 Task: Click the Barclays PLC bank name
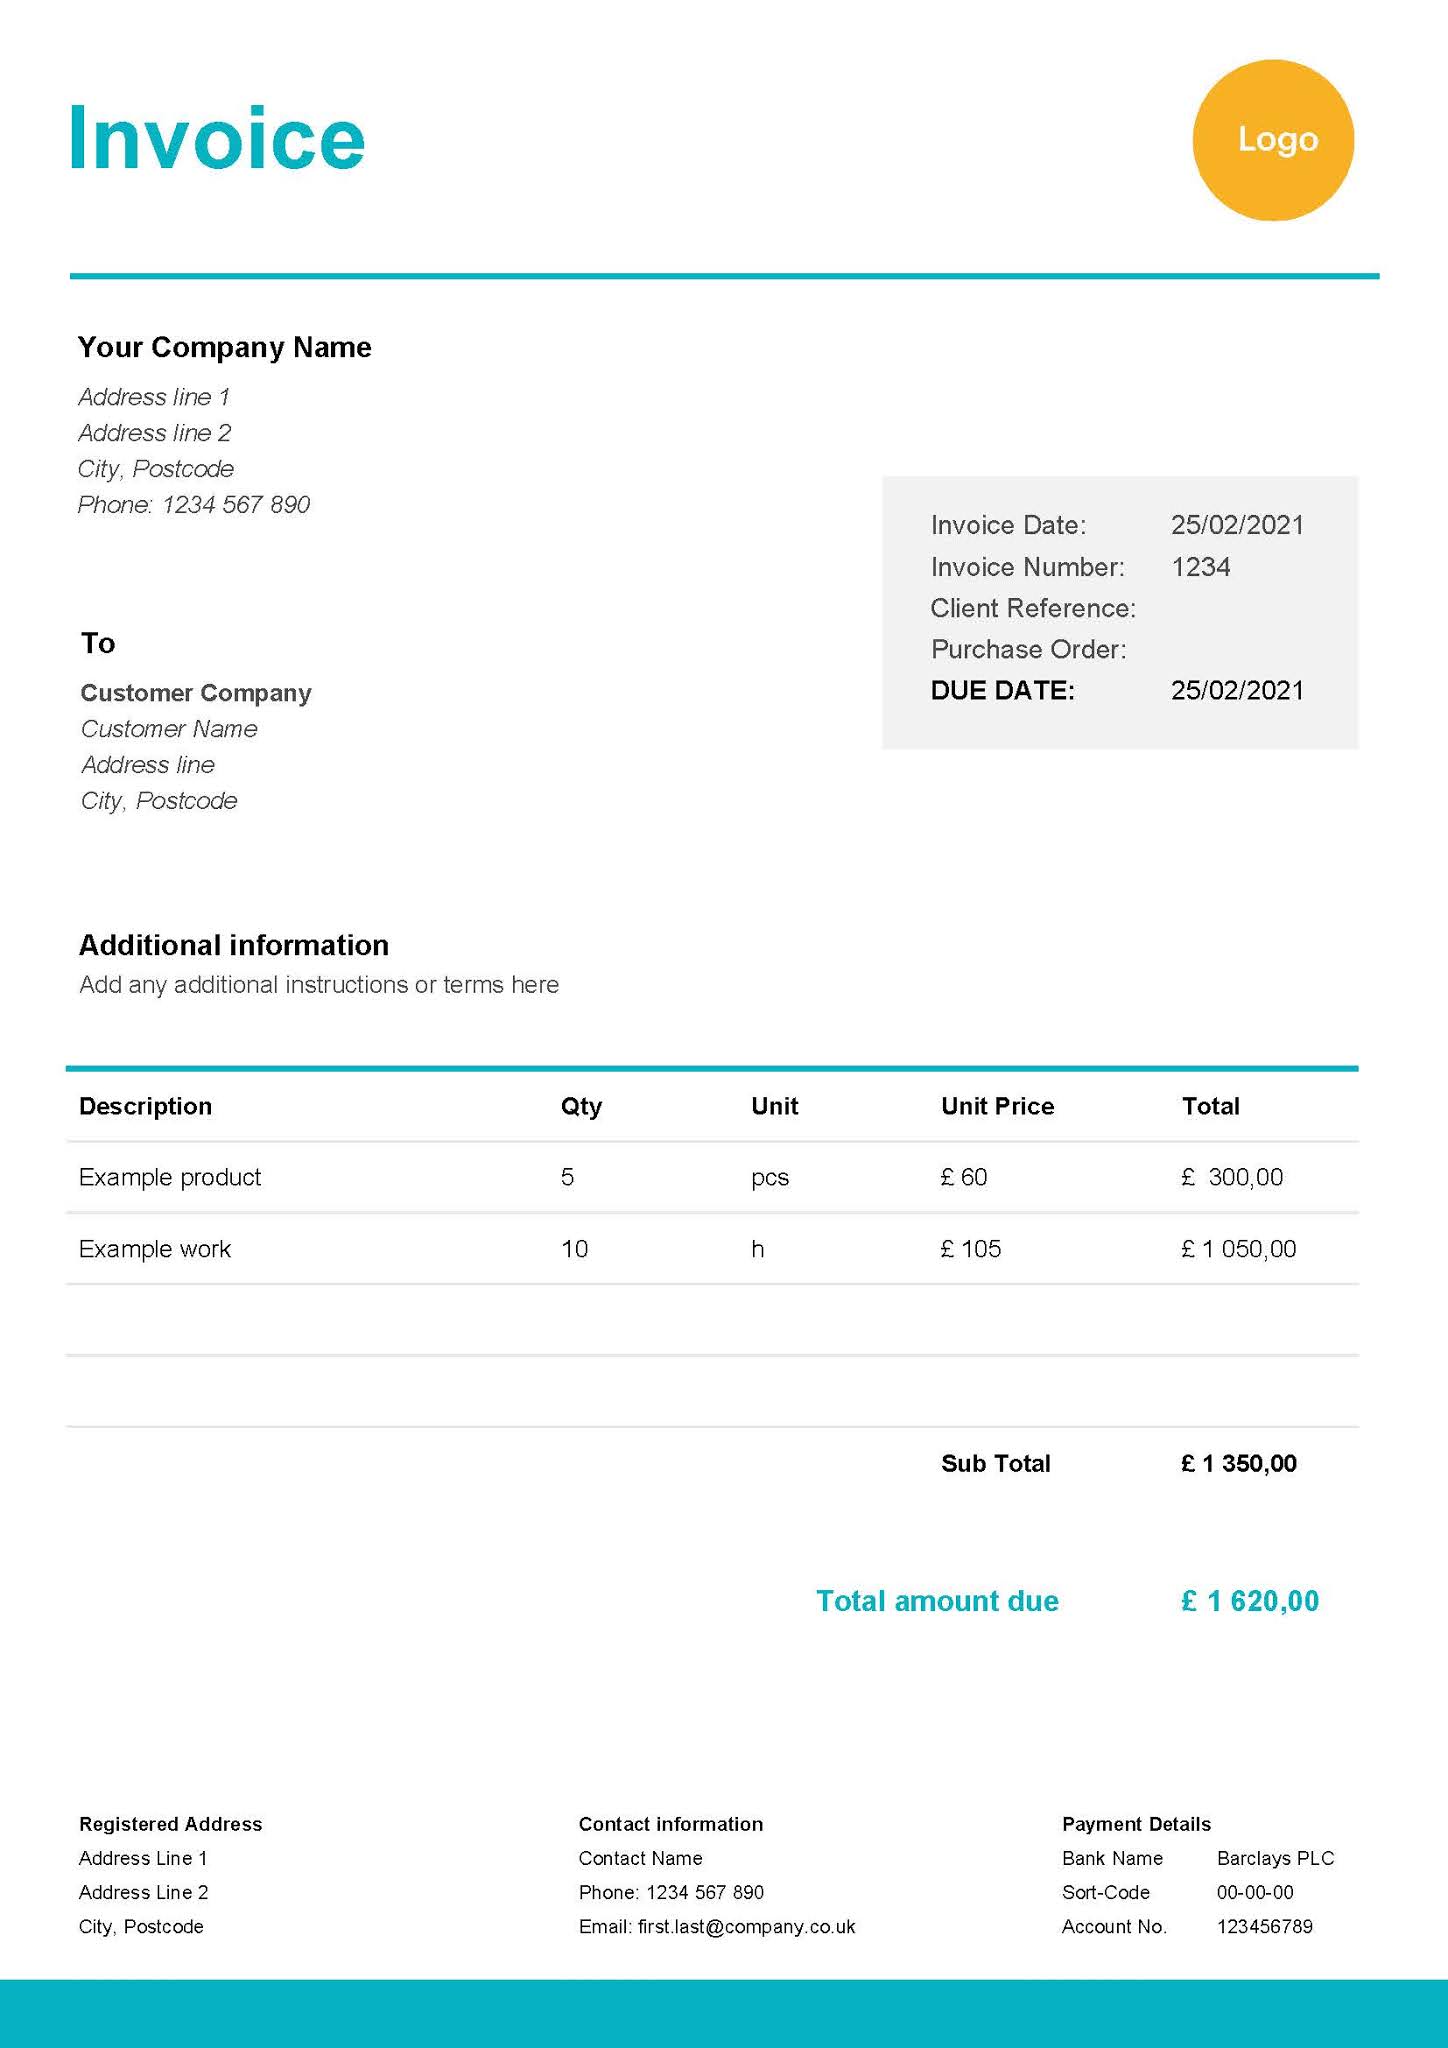coord(1275,1858)
